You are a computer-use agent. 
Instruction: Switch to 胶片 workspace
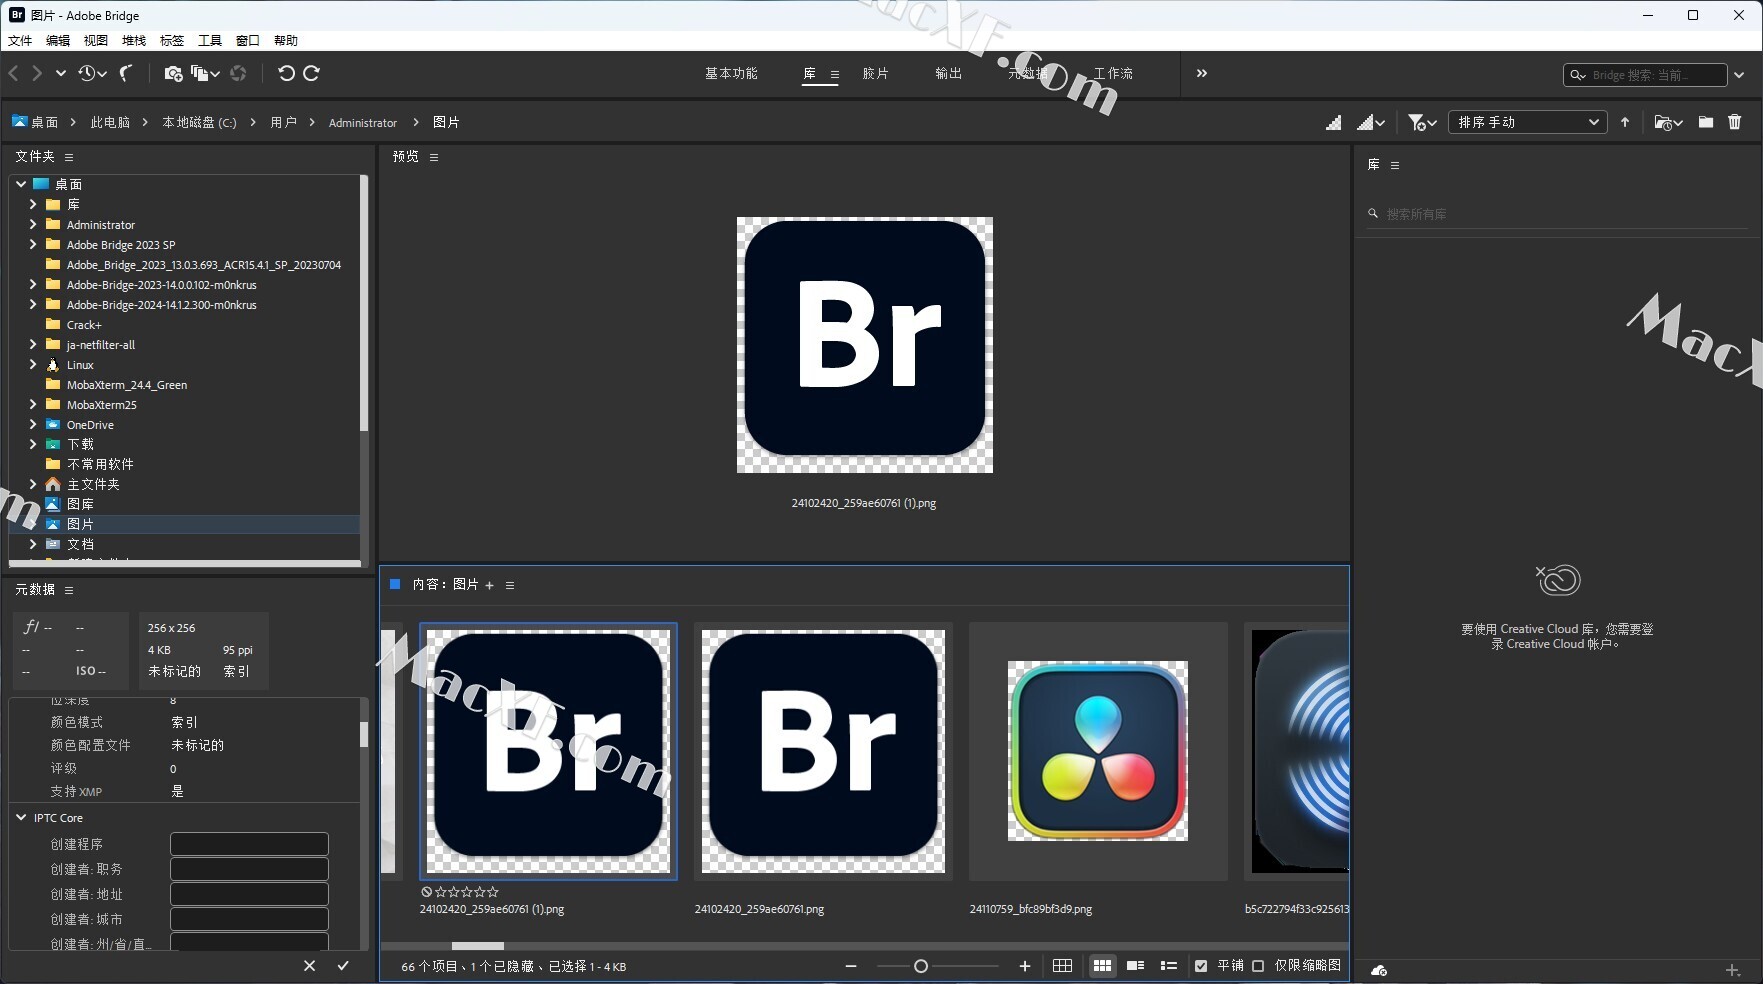[875, 73]
